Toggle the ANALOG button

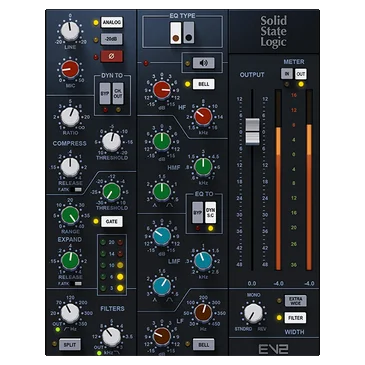tap(112, 22)
